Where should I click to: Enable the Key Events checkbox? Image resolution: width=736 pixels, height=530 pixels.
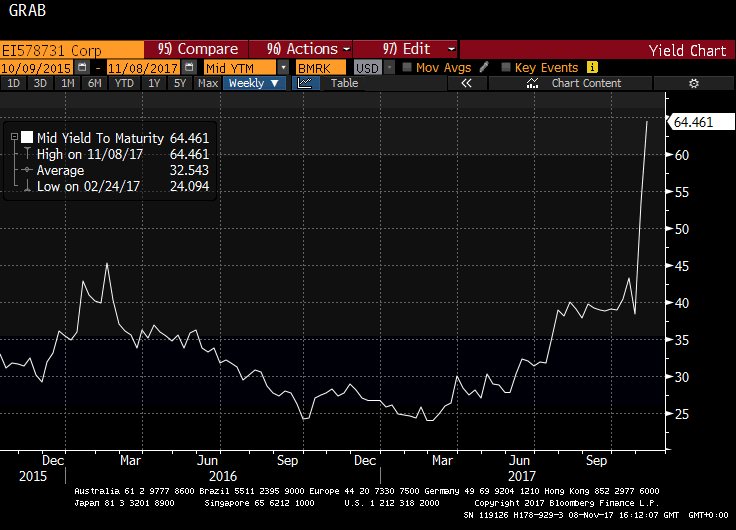506,67
